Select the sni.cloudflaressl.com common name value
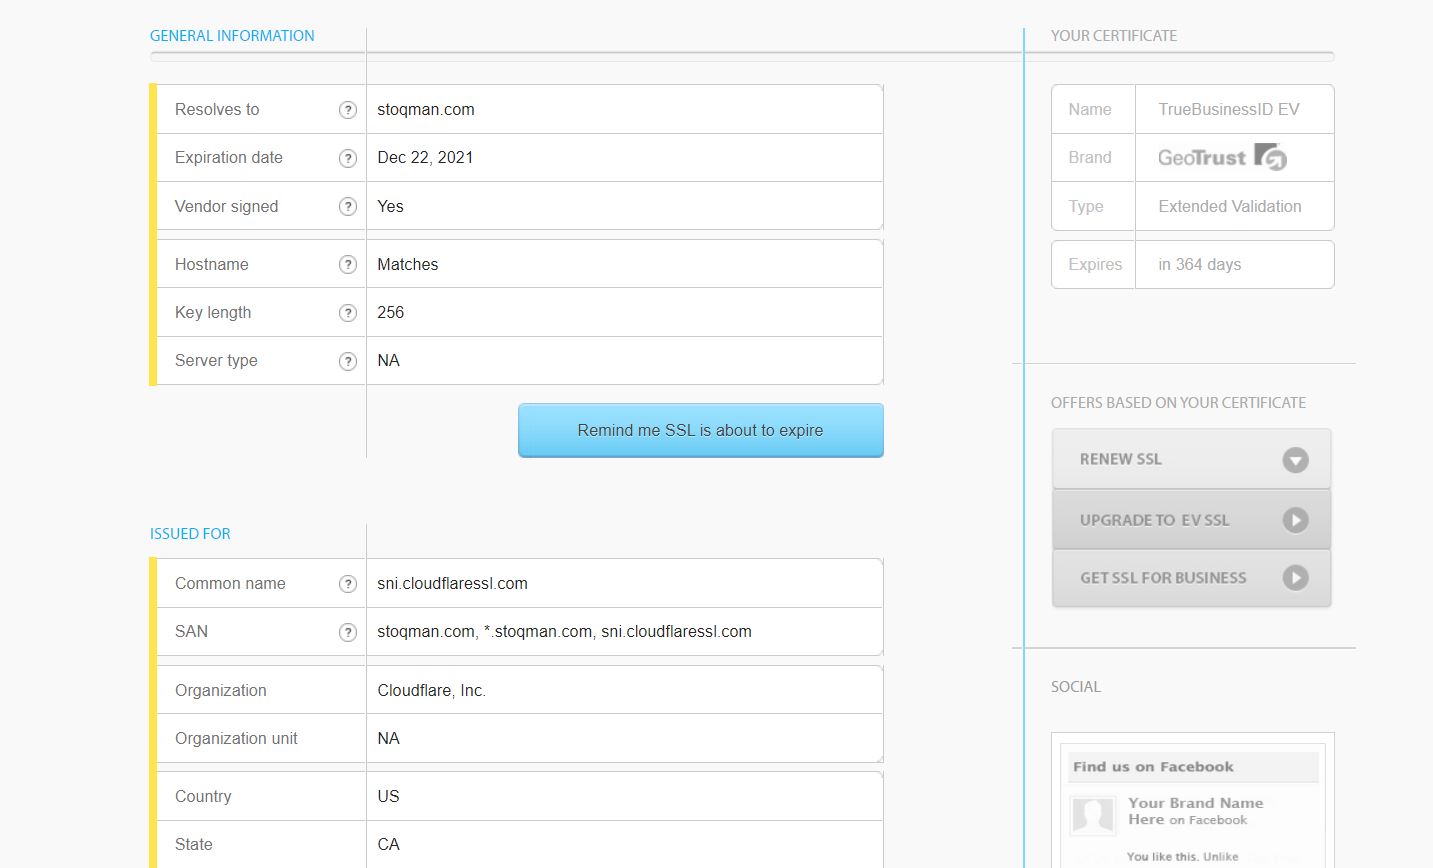Screen dimensions: 1433x868 click(x=452, y=584)
